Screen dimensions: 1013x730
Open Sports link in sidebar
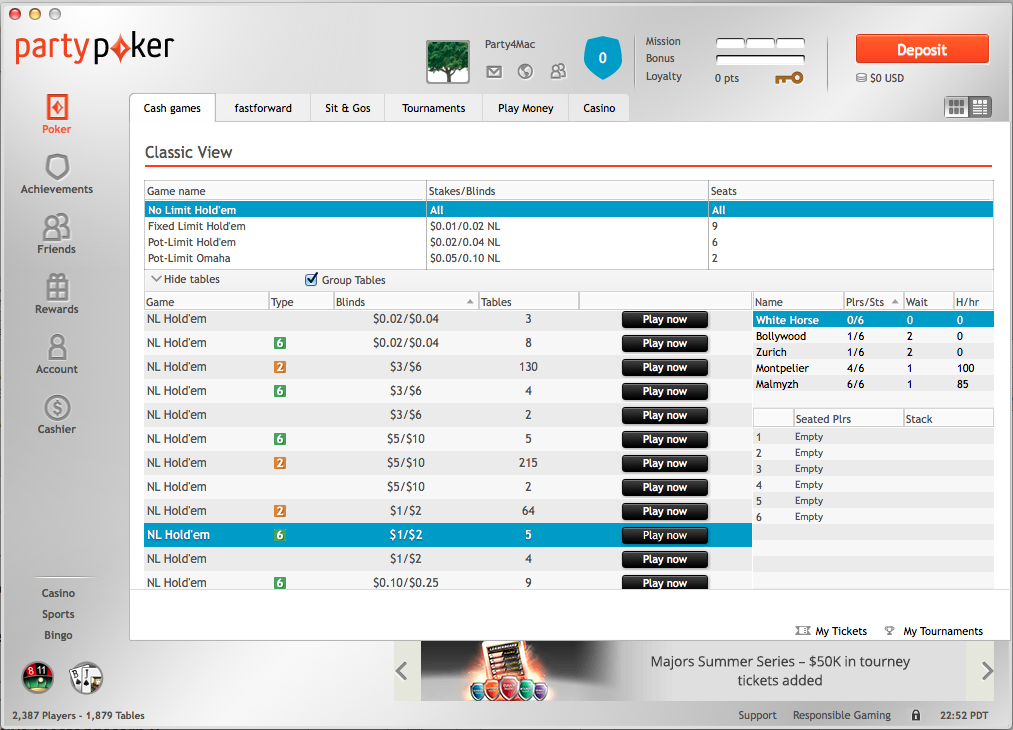58,614
